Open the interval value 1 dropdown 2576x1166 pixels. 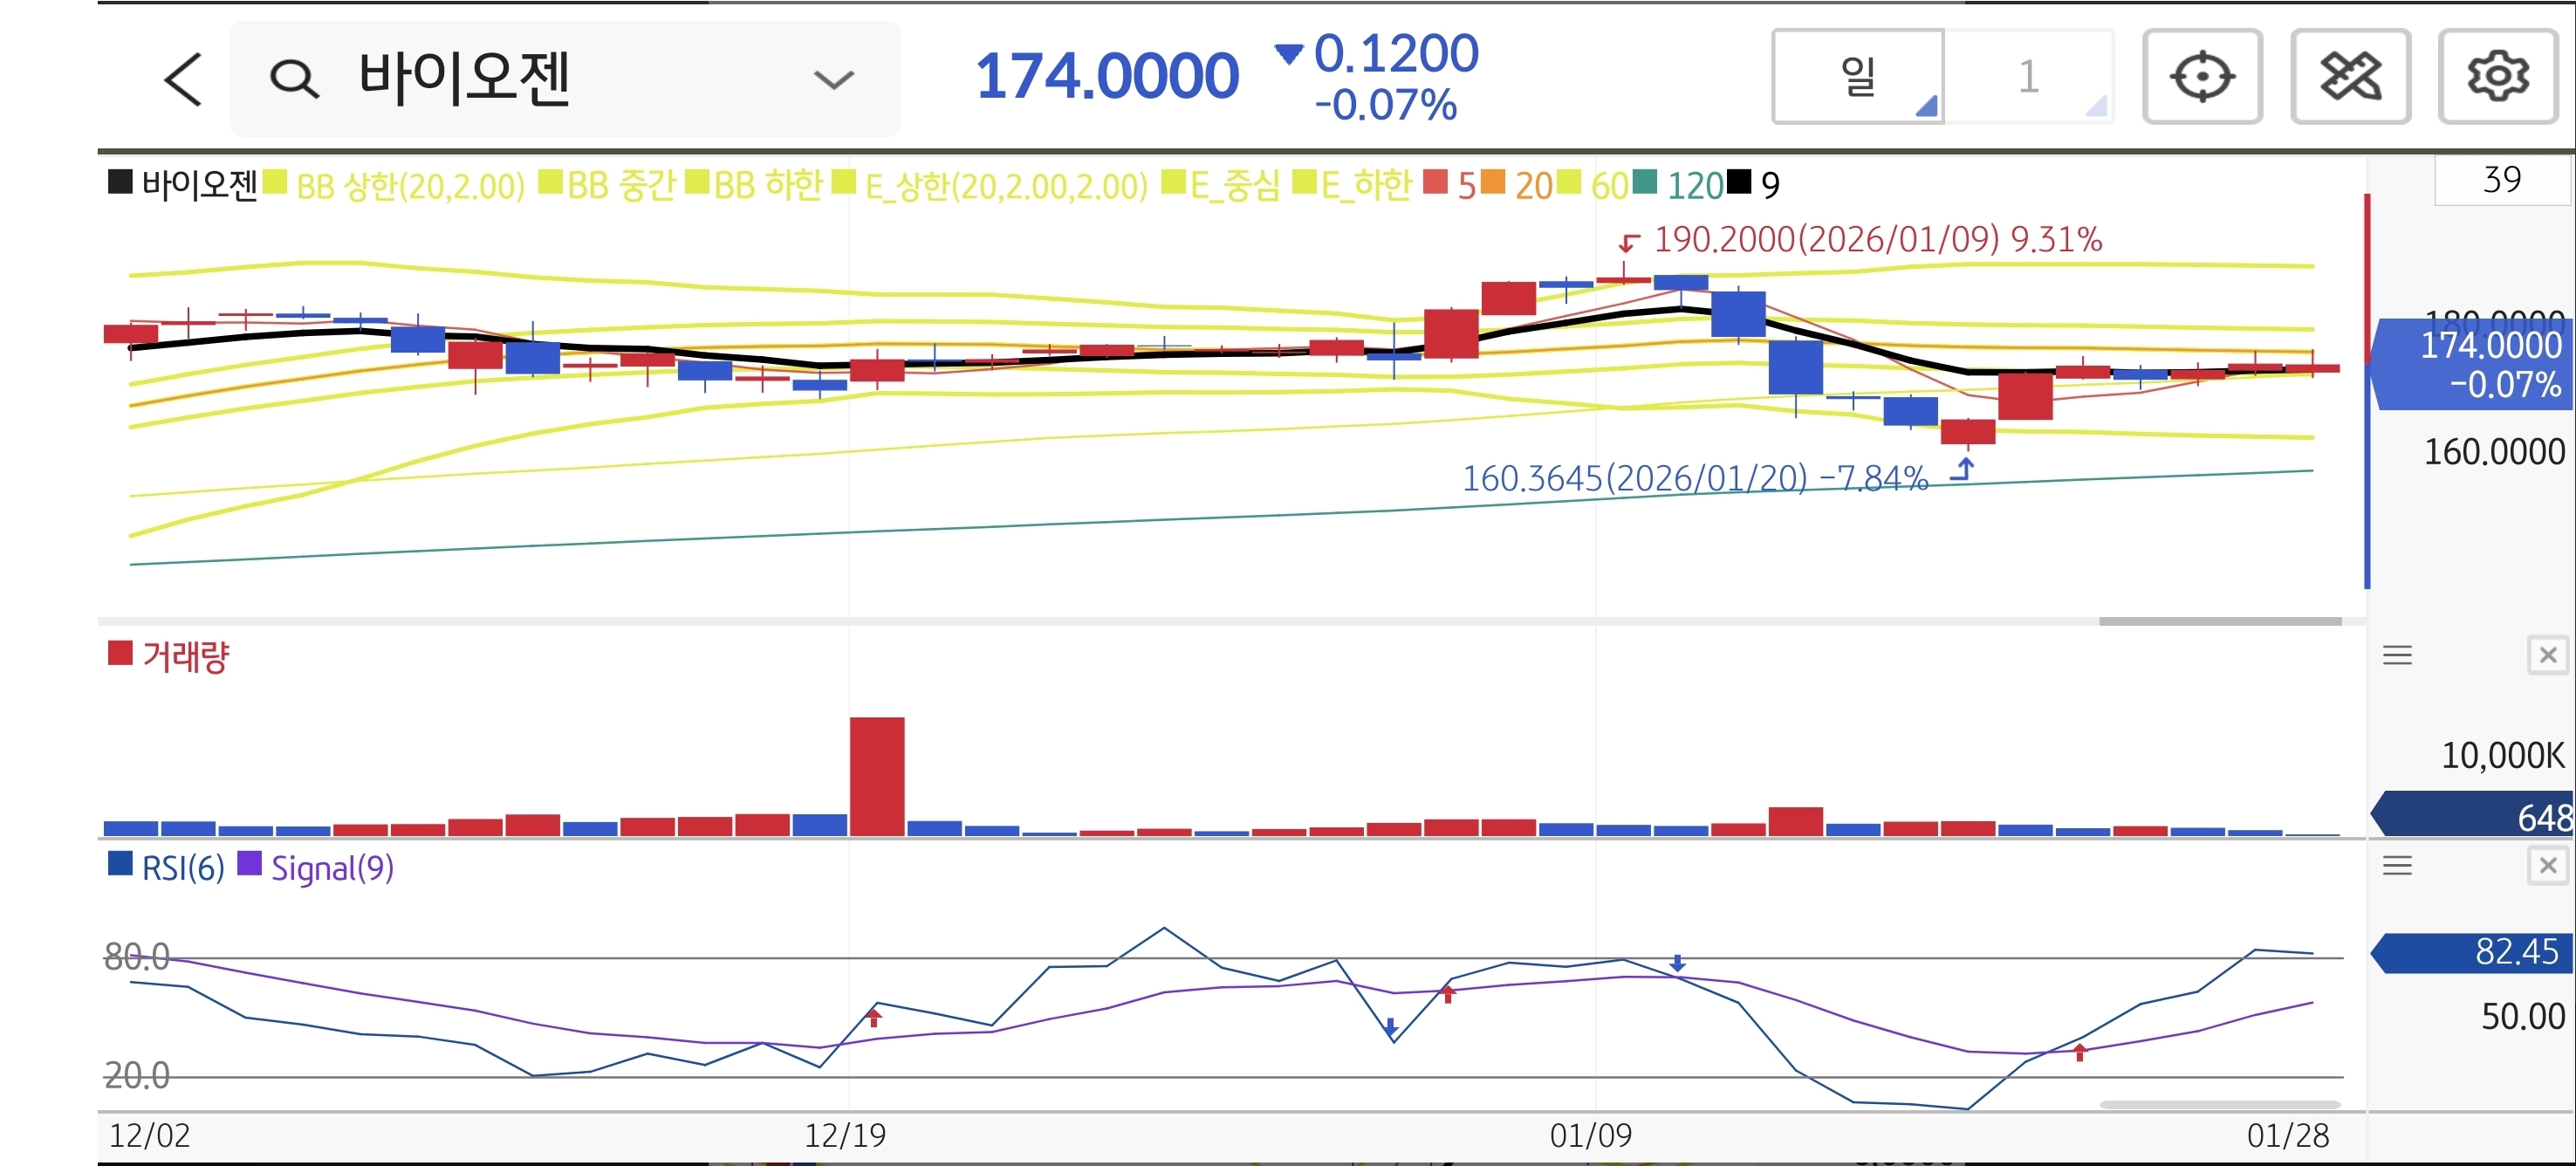pos(2029,76)
